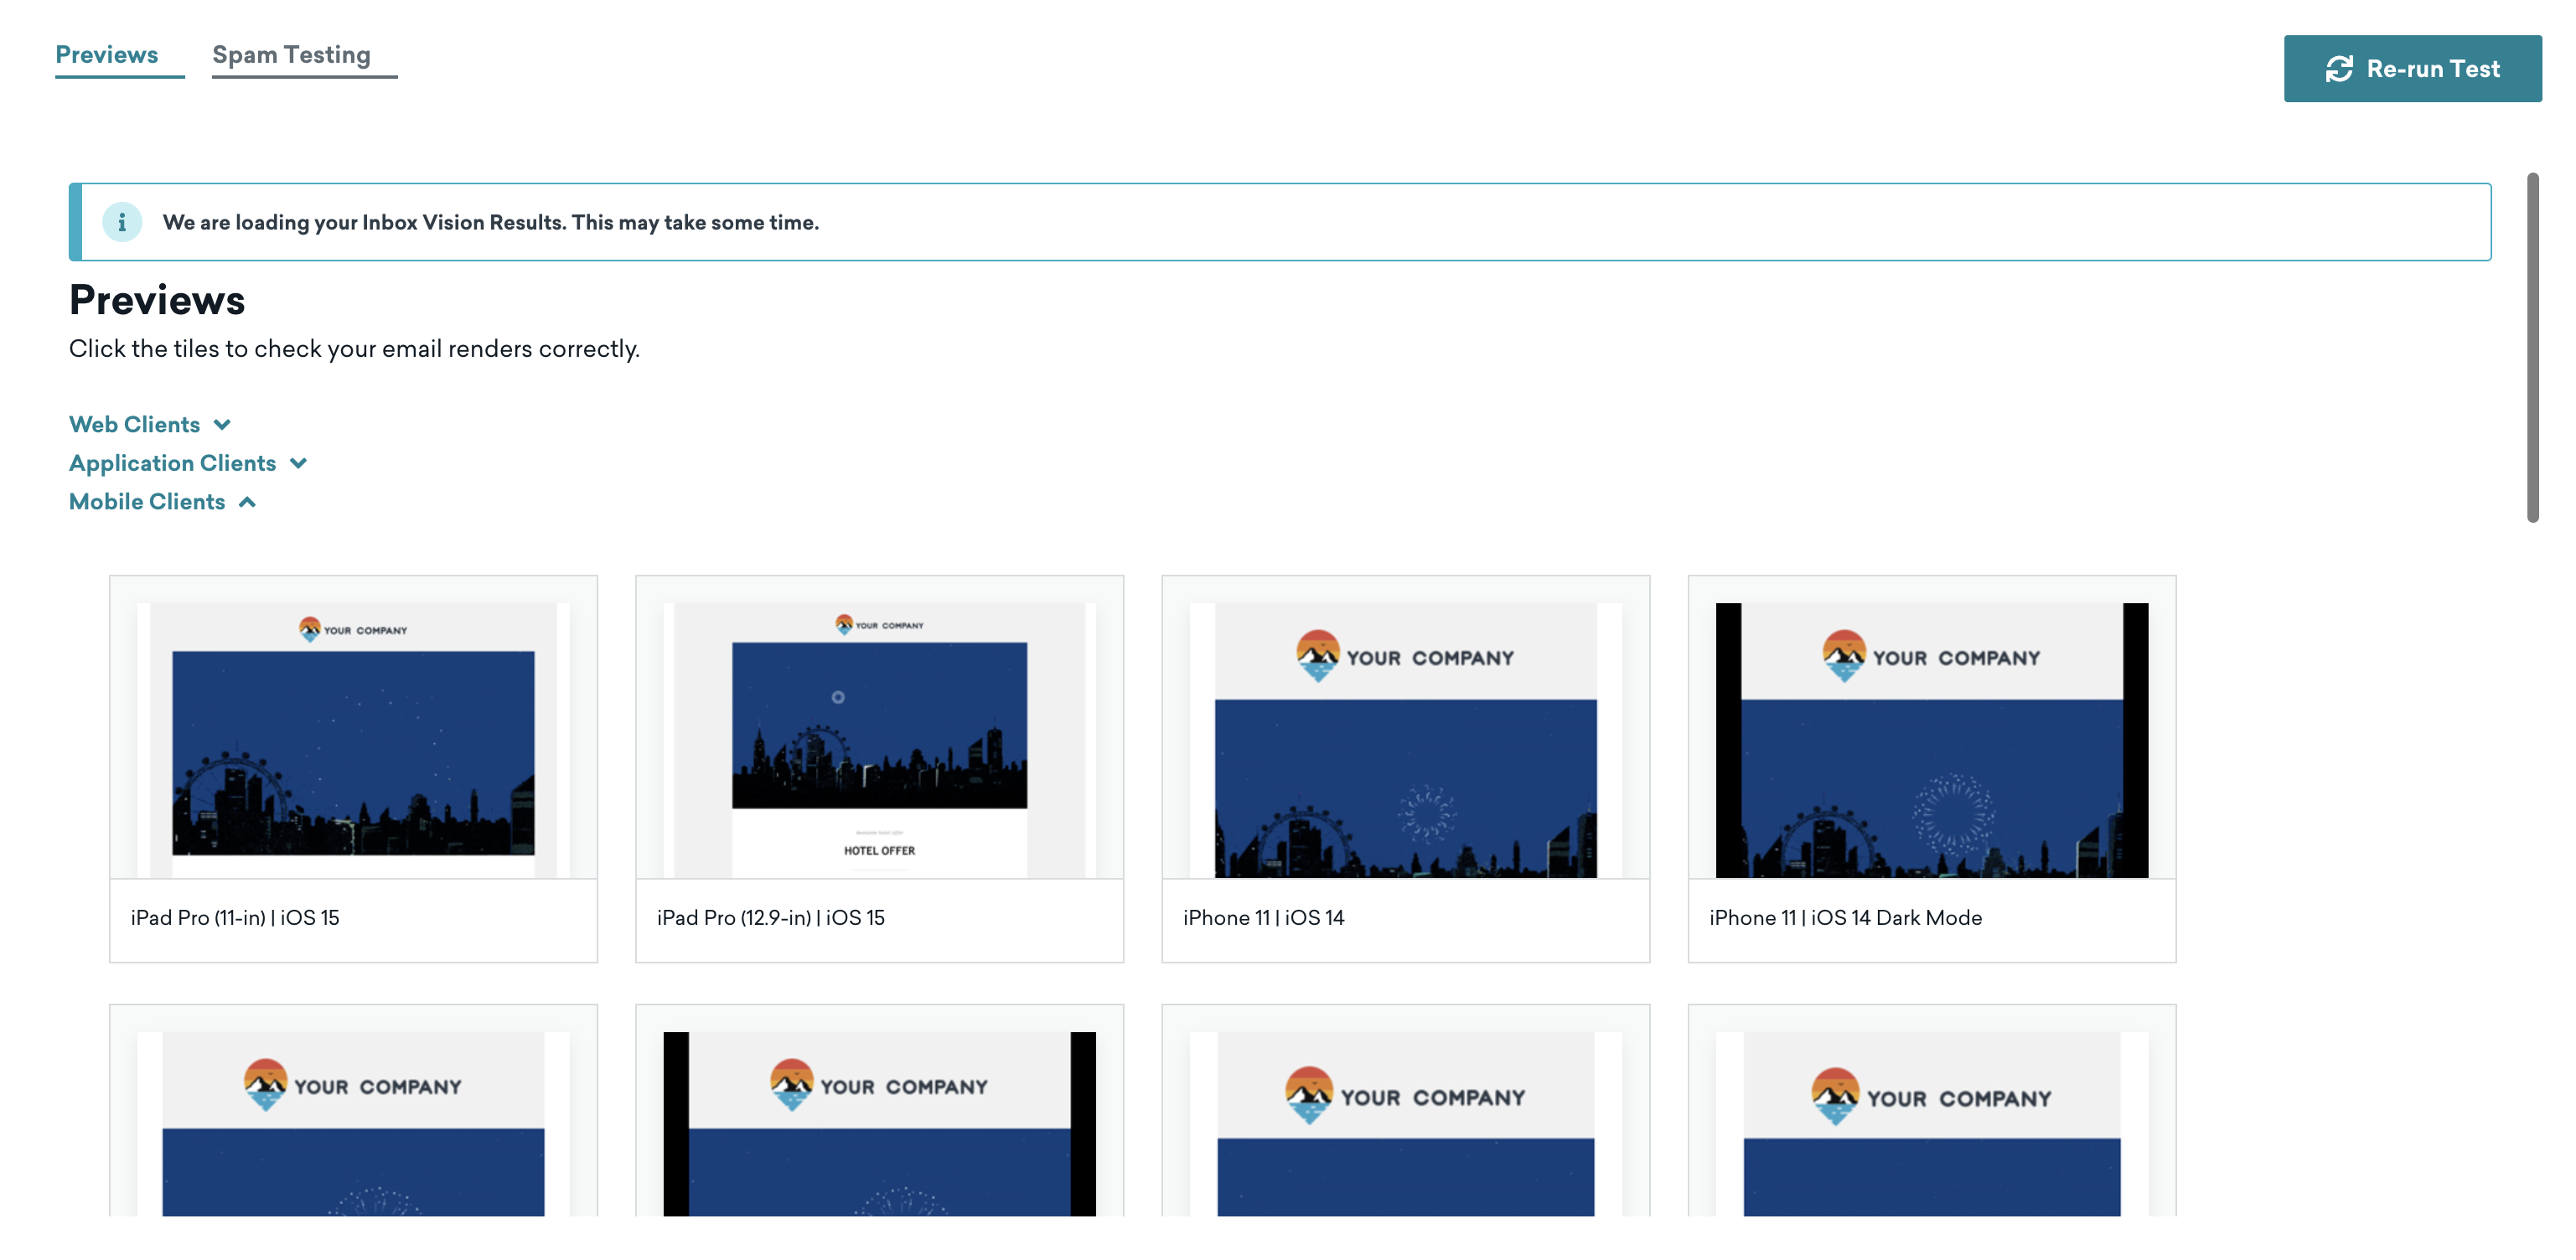Collapse the Mobile Clients section
This screenshot has width=2576, height=1260.
163,502
